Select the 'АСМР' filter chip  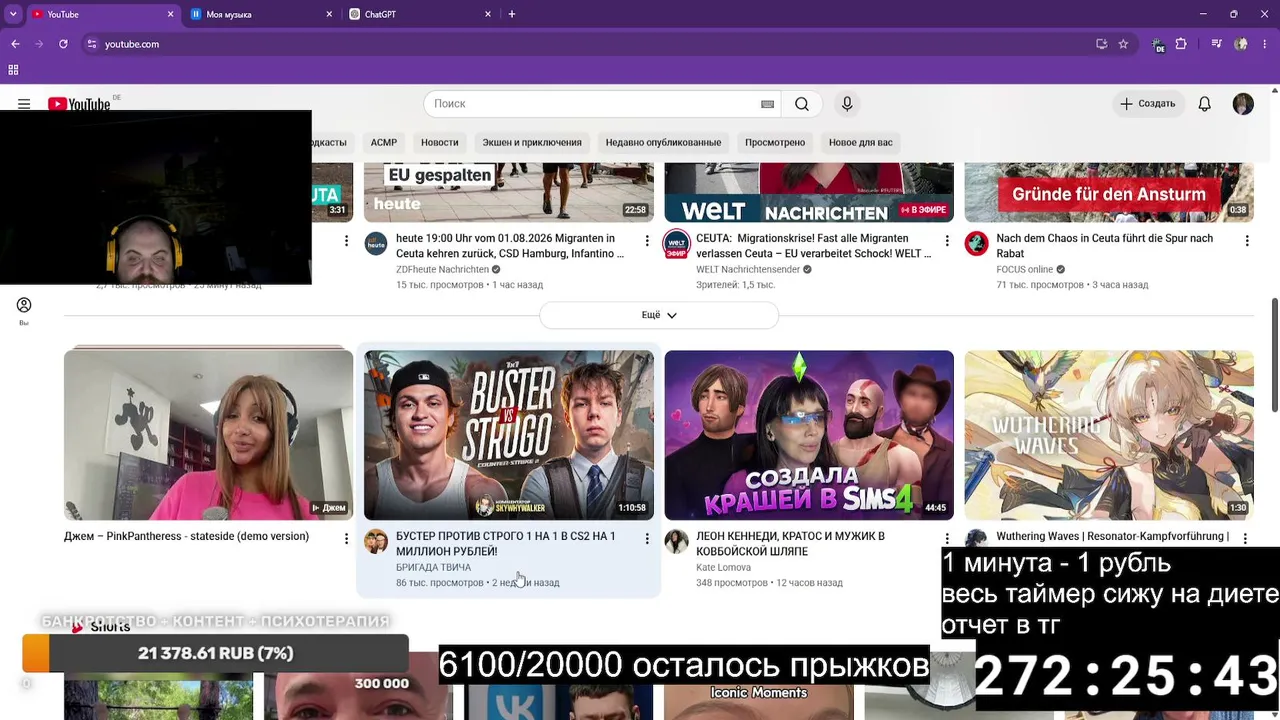(x=384, y=142)
